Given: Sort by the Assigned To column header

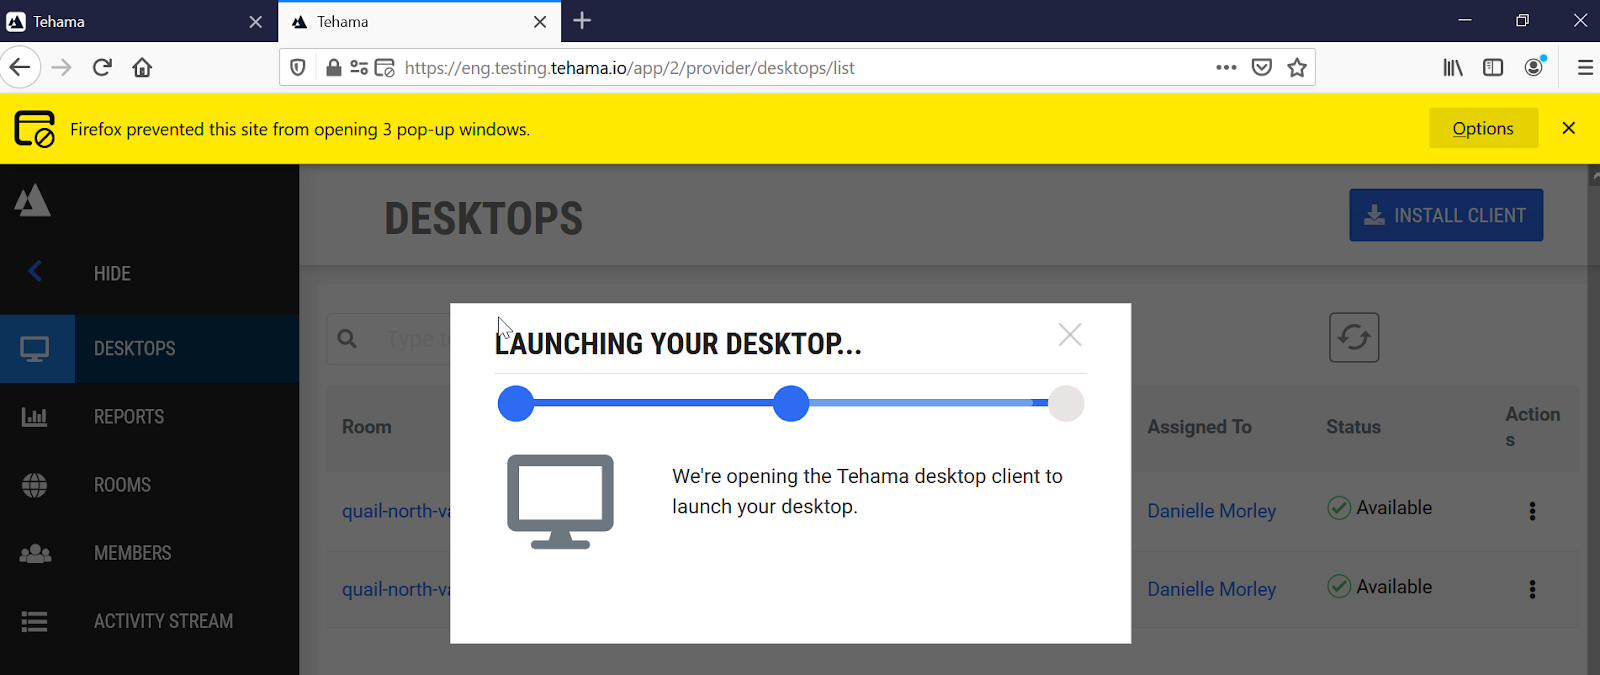Looking at the screenshot, I should (x=1199, y=427).
